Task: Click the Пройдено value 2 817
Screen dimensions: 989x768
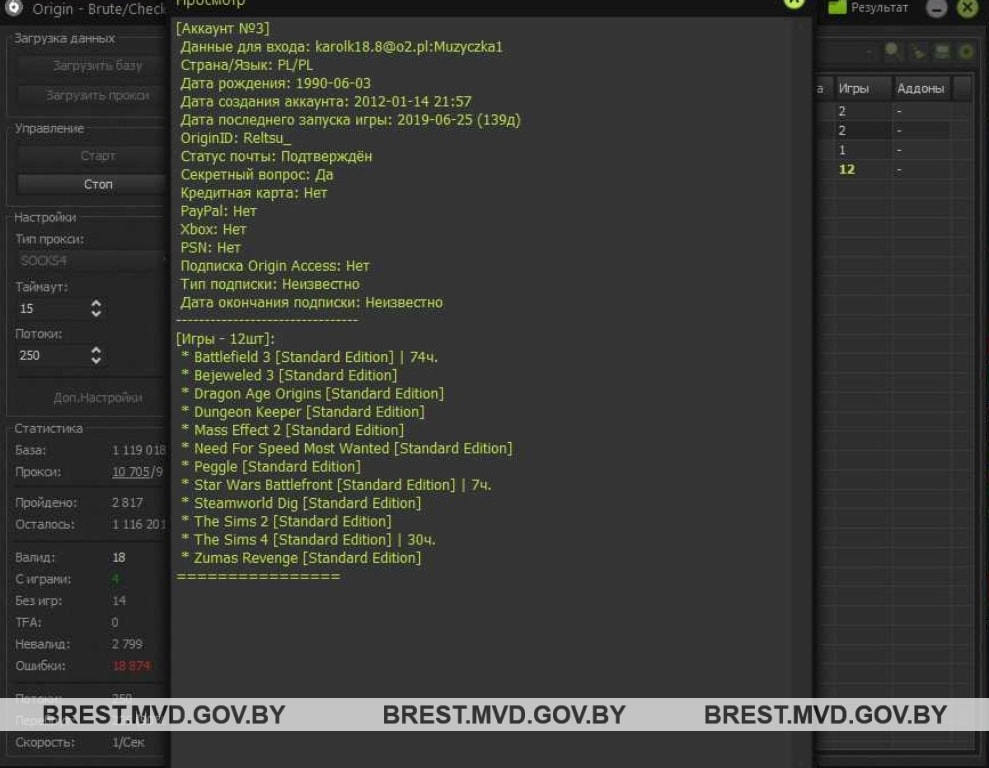Action: coord(127,503)
